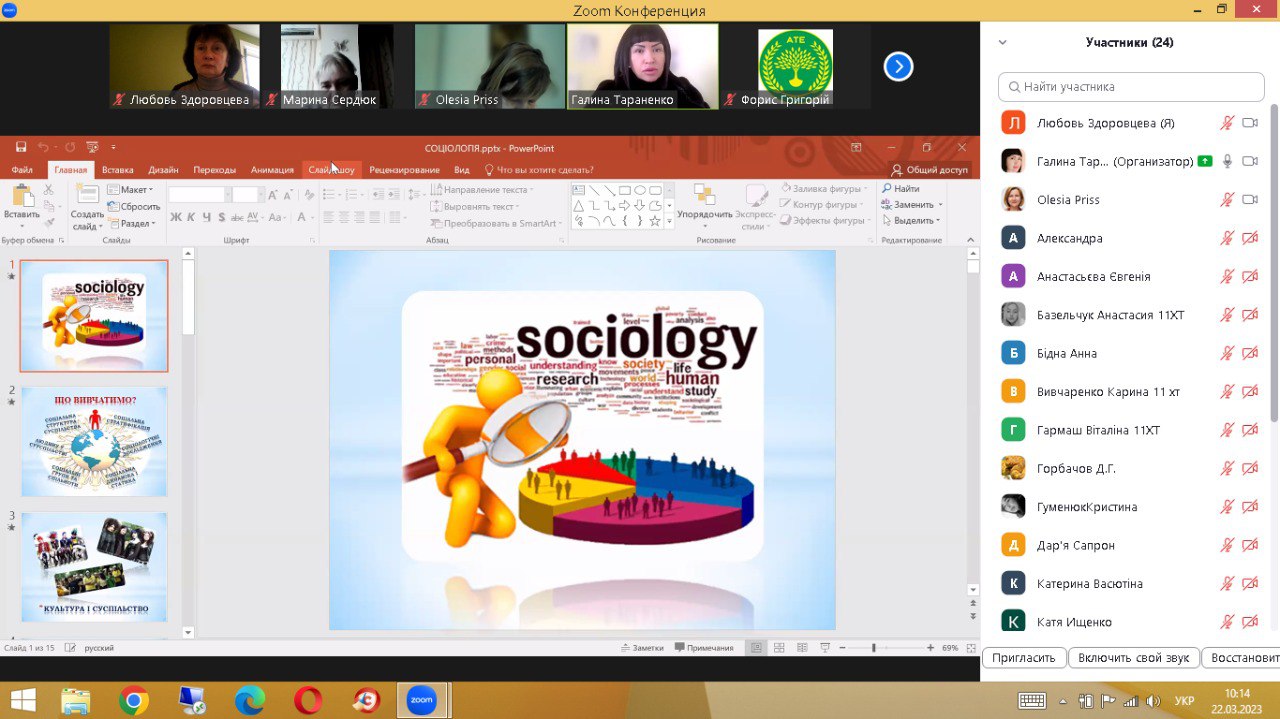This screenshot has width=1280, height=719.
Task: Click the next video participants arrow
Action: [898, 67]
